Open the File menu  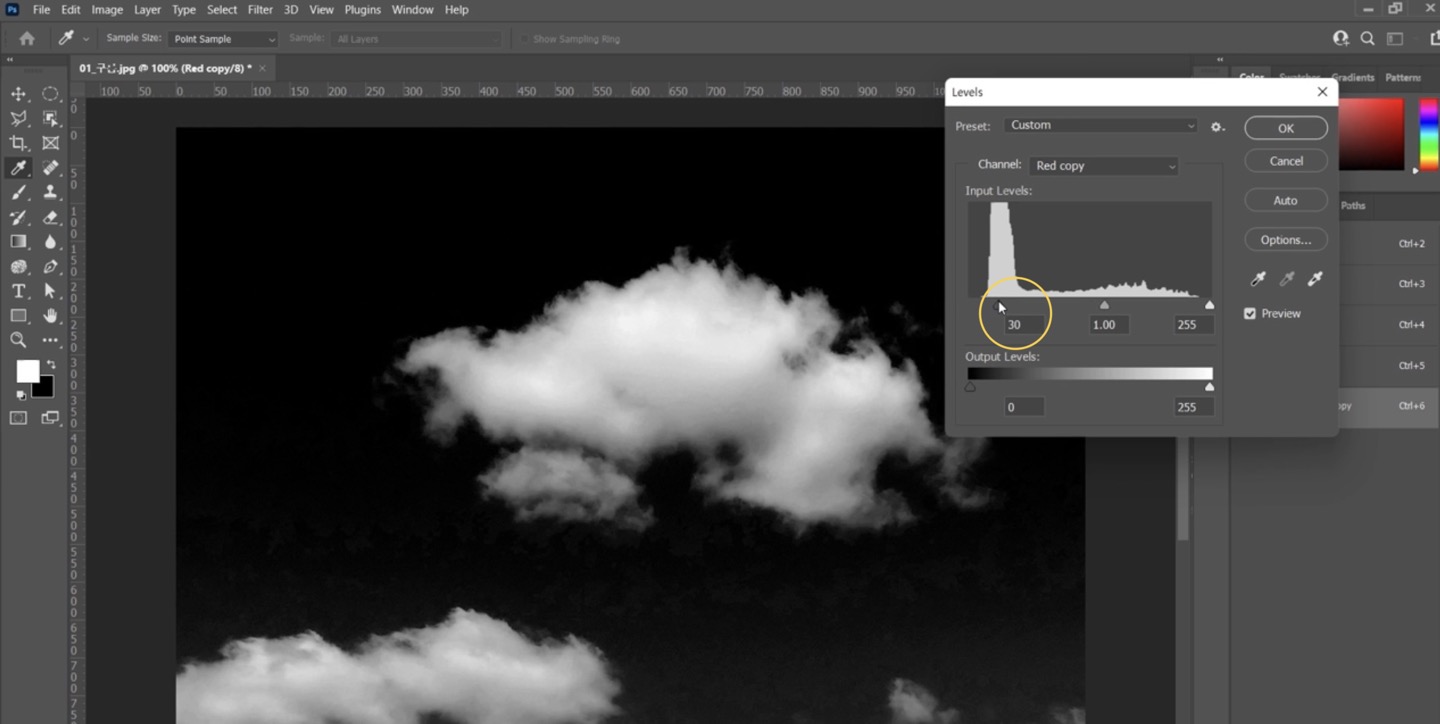coord(41,10)
